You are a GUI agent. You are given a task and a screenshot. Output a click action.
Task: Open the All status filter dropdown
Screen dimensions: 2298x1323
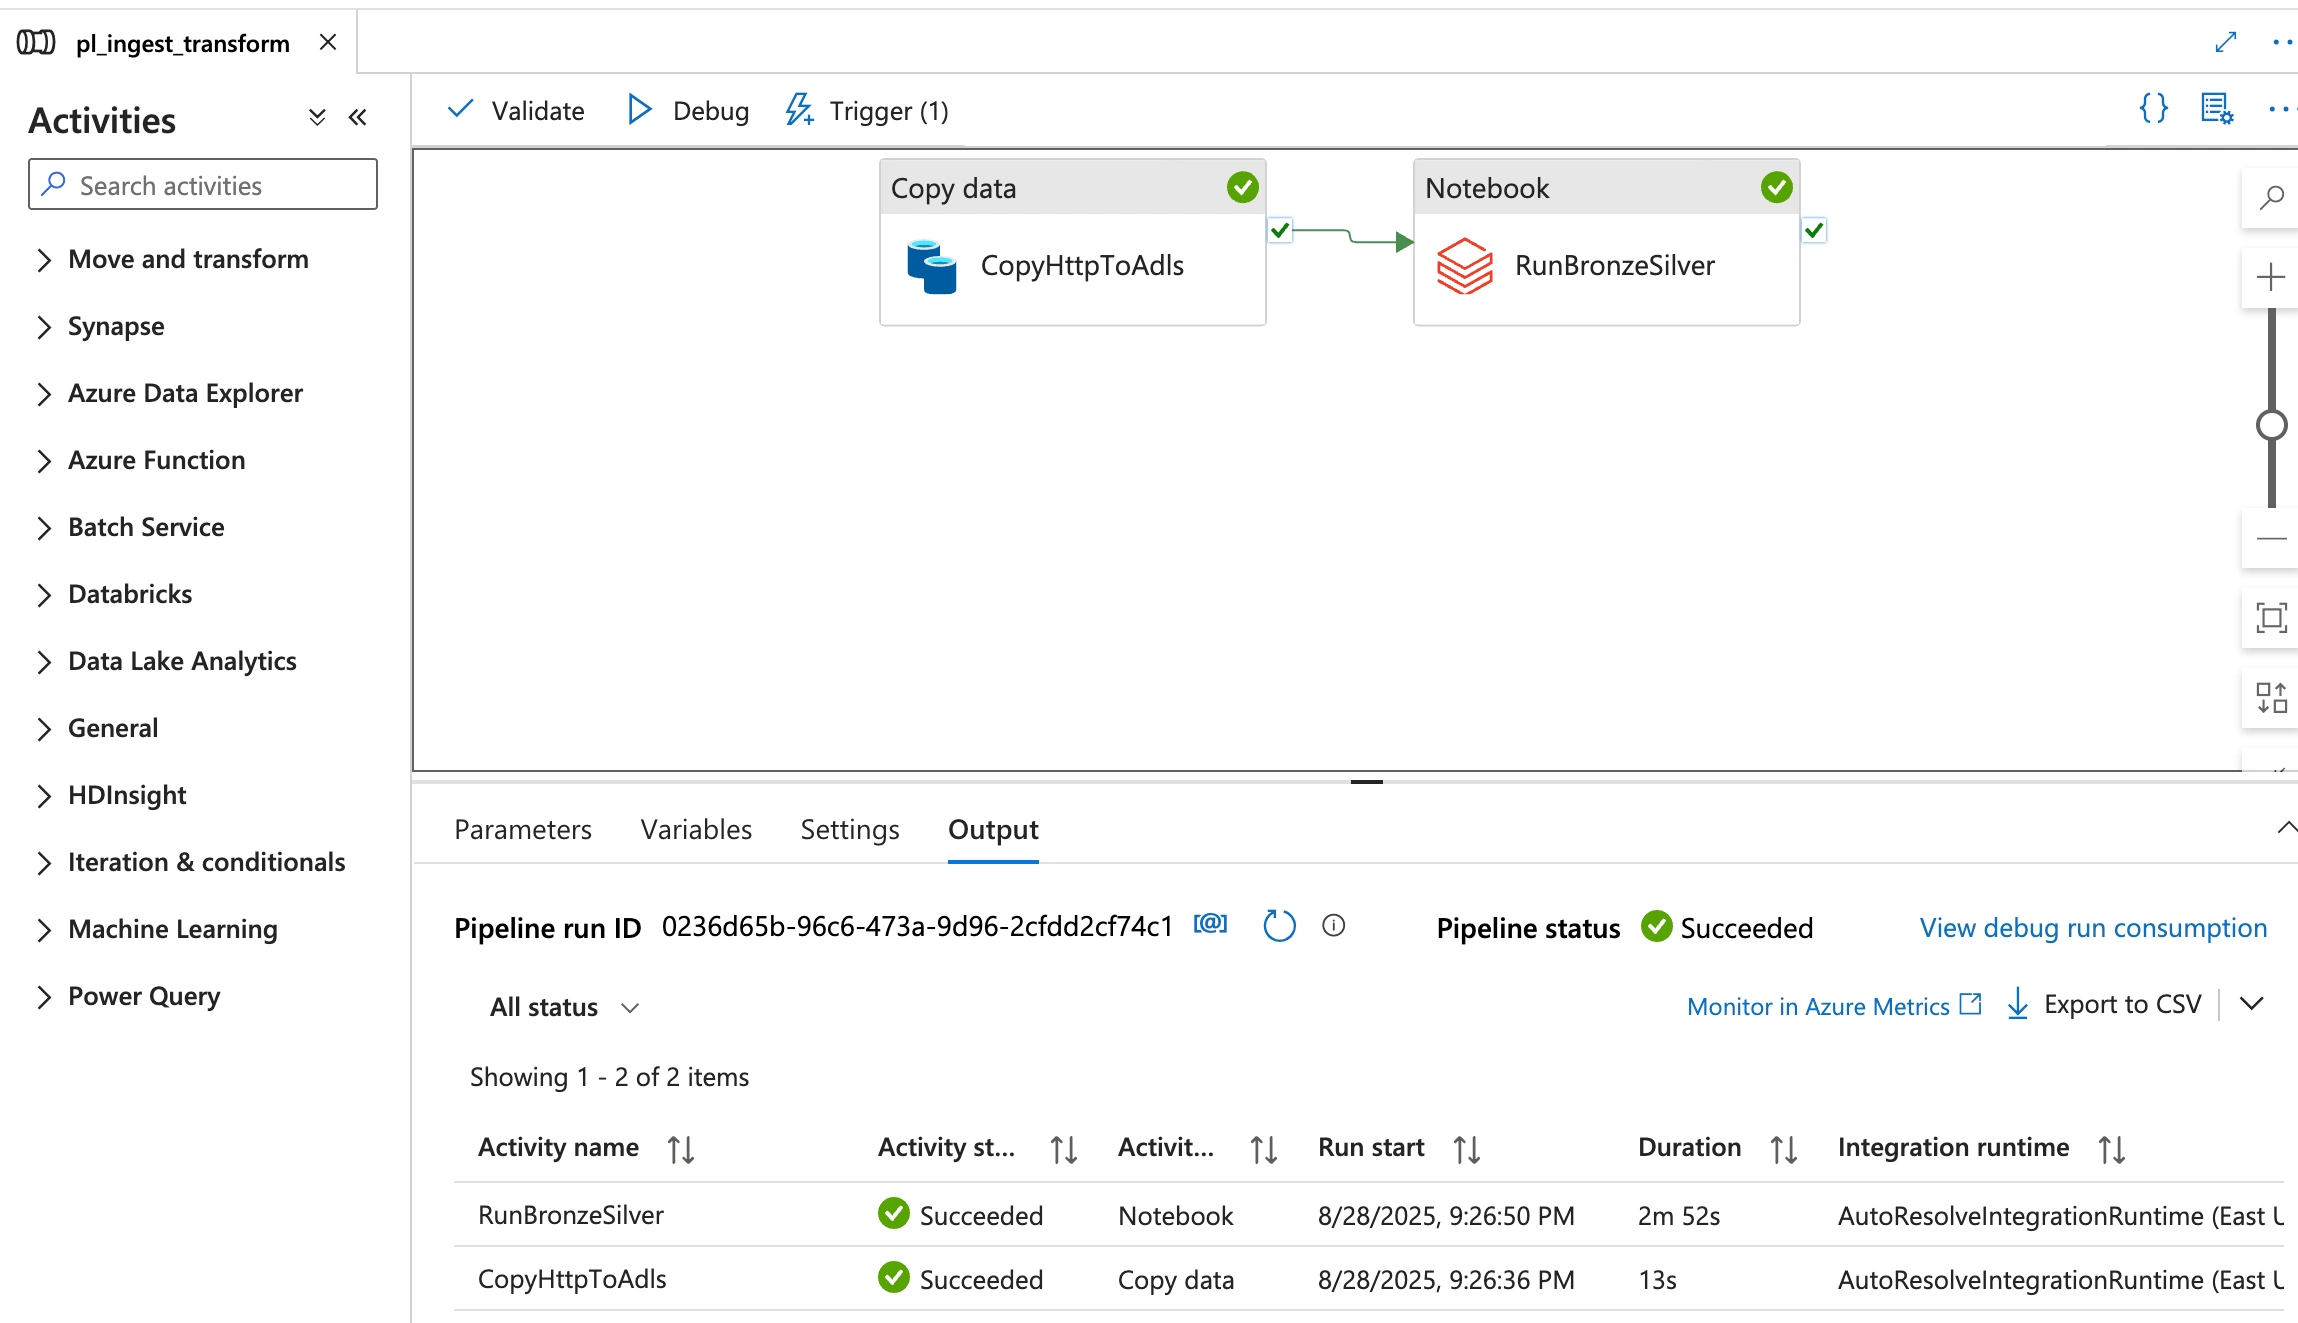[564, 1007]
